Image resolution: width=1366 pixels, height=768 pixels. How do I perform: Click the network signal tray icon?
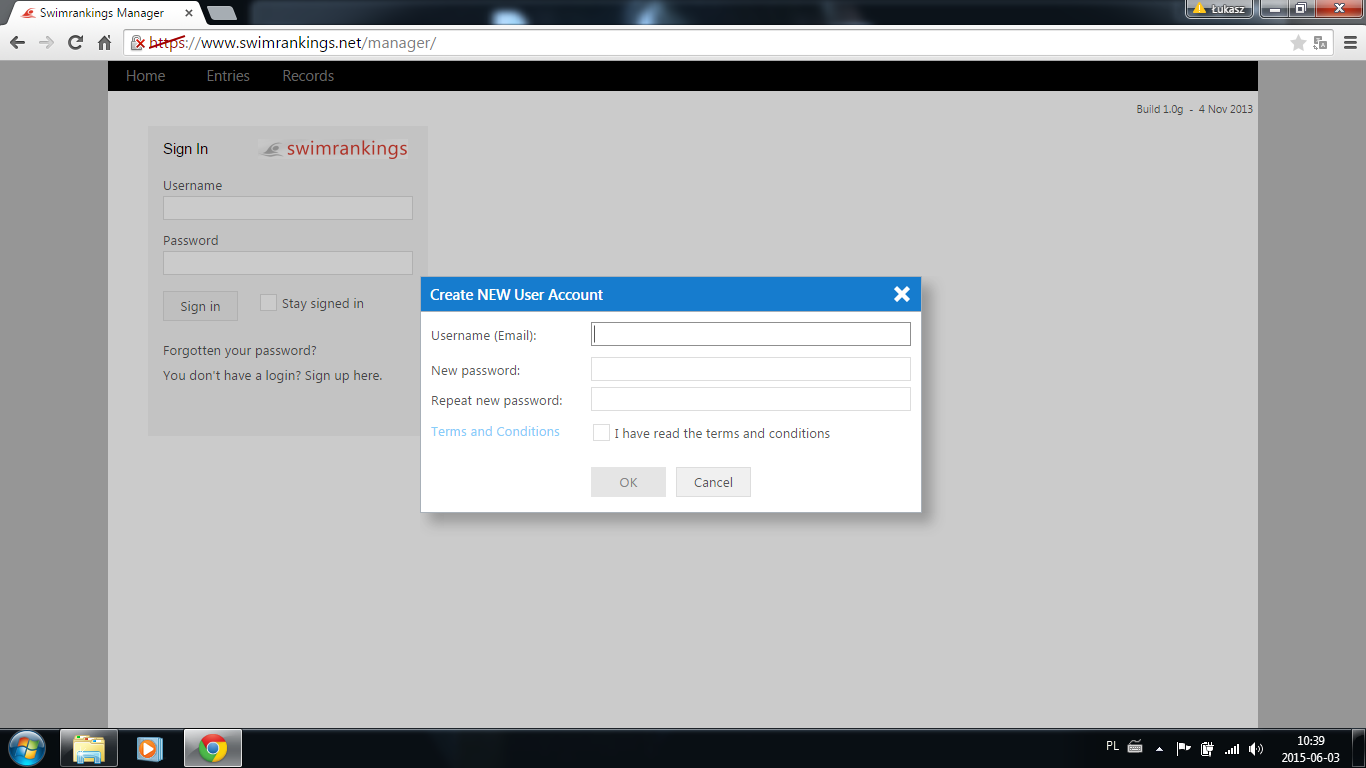click(x=1232, y=748)
